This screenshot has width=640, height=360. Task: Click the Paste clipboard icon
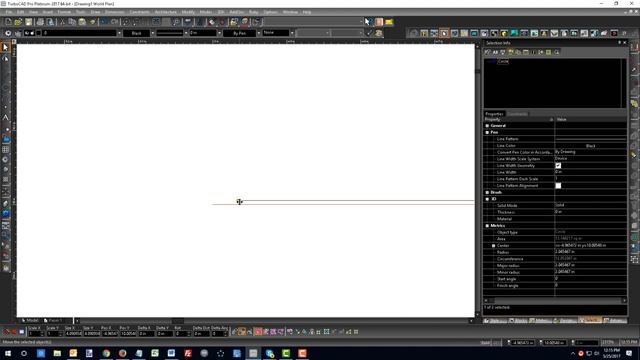tap(82, 22)
